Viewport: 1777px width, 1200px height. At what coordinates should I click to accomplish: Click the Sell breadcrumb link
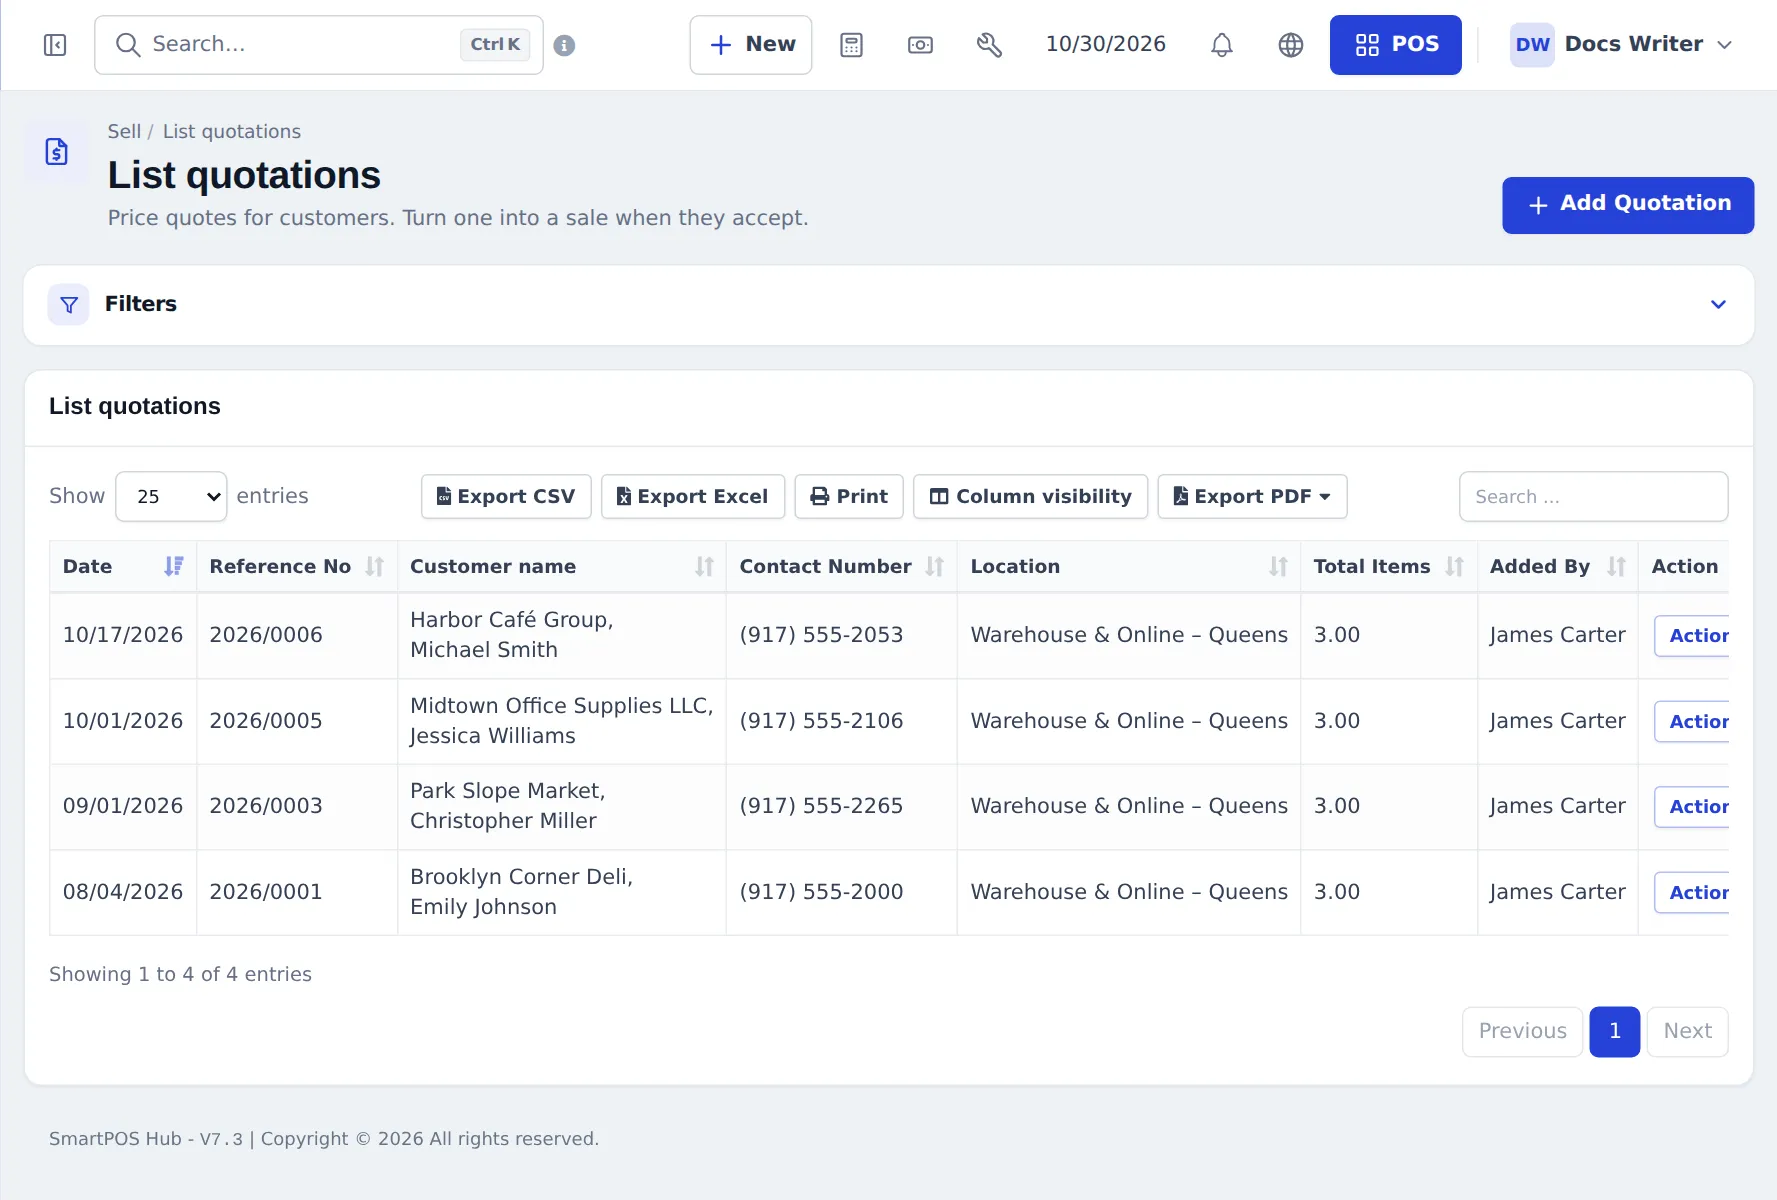[124, 132]
